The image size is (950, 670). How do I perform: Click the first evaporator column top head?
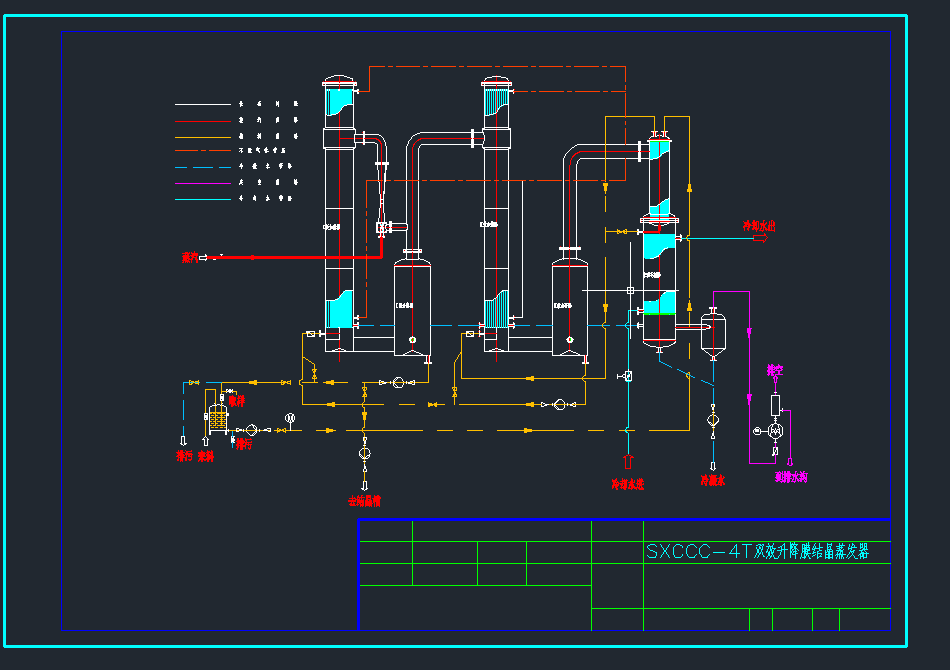[x=338, y=84]
